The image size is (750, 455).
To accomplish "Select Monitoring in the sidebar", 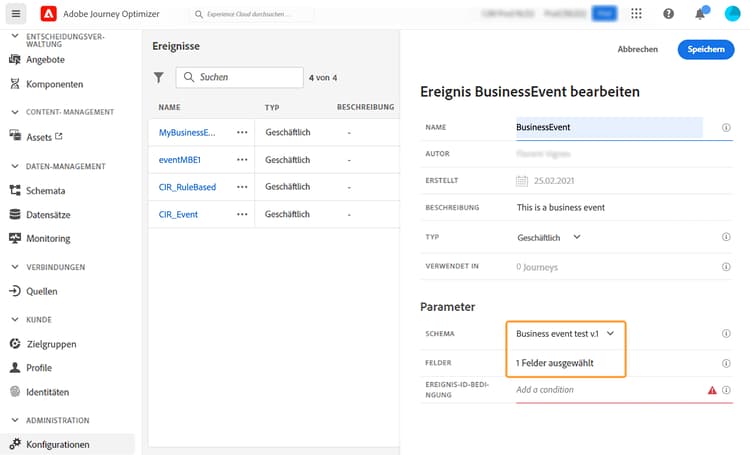I will click(48, 238).
